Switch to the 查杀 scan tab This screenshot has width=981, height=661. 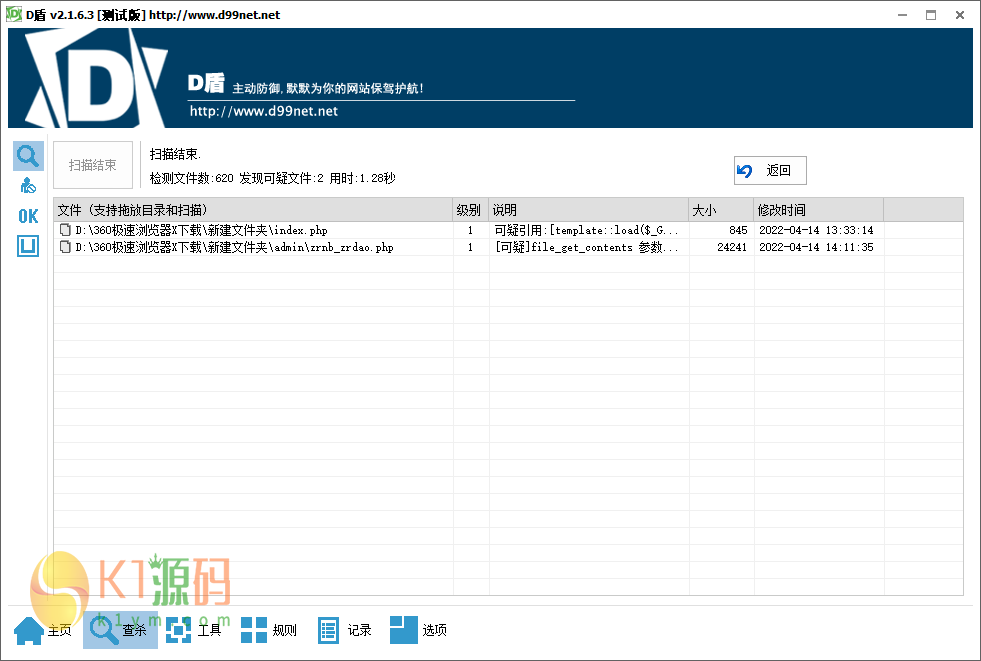pyautogui.click(x=119, y=630)
